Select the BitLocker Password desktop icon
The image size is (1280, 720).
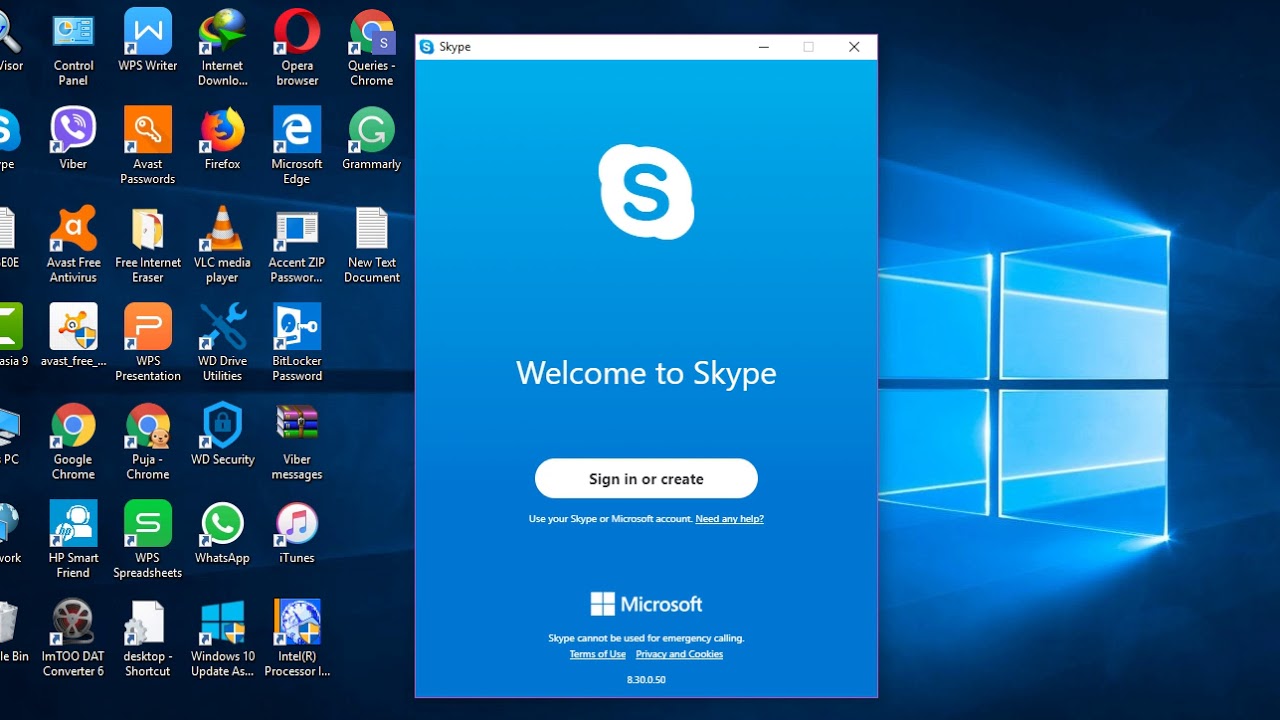click(297, 343)
